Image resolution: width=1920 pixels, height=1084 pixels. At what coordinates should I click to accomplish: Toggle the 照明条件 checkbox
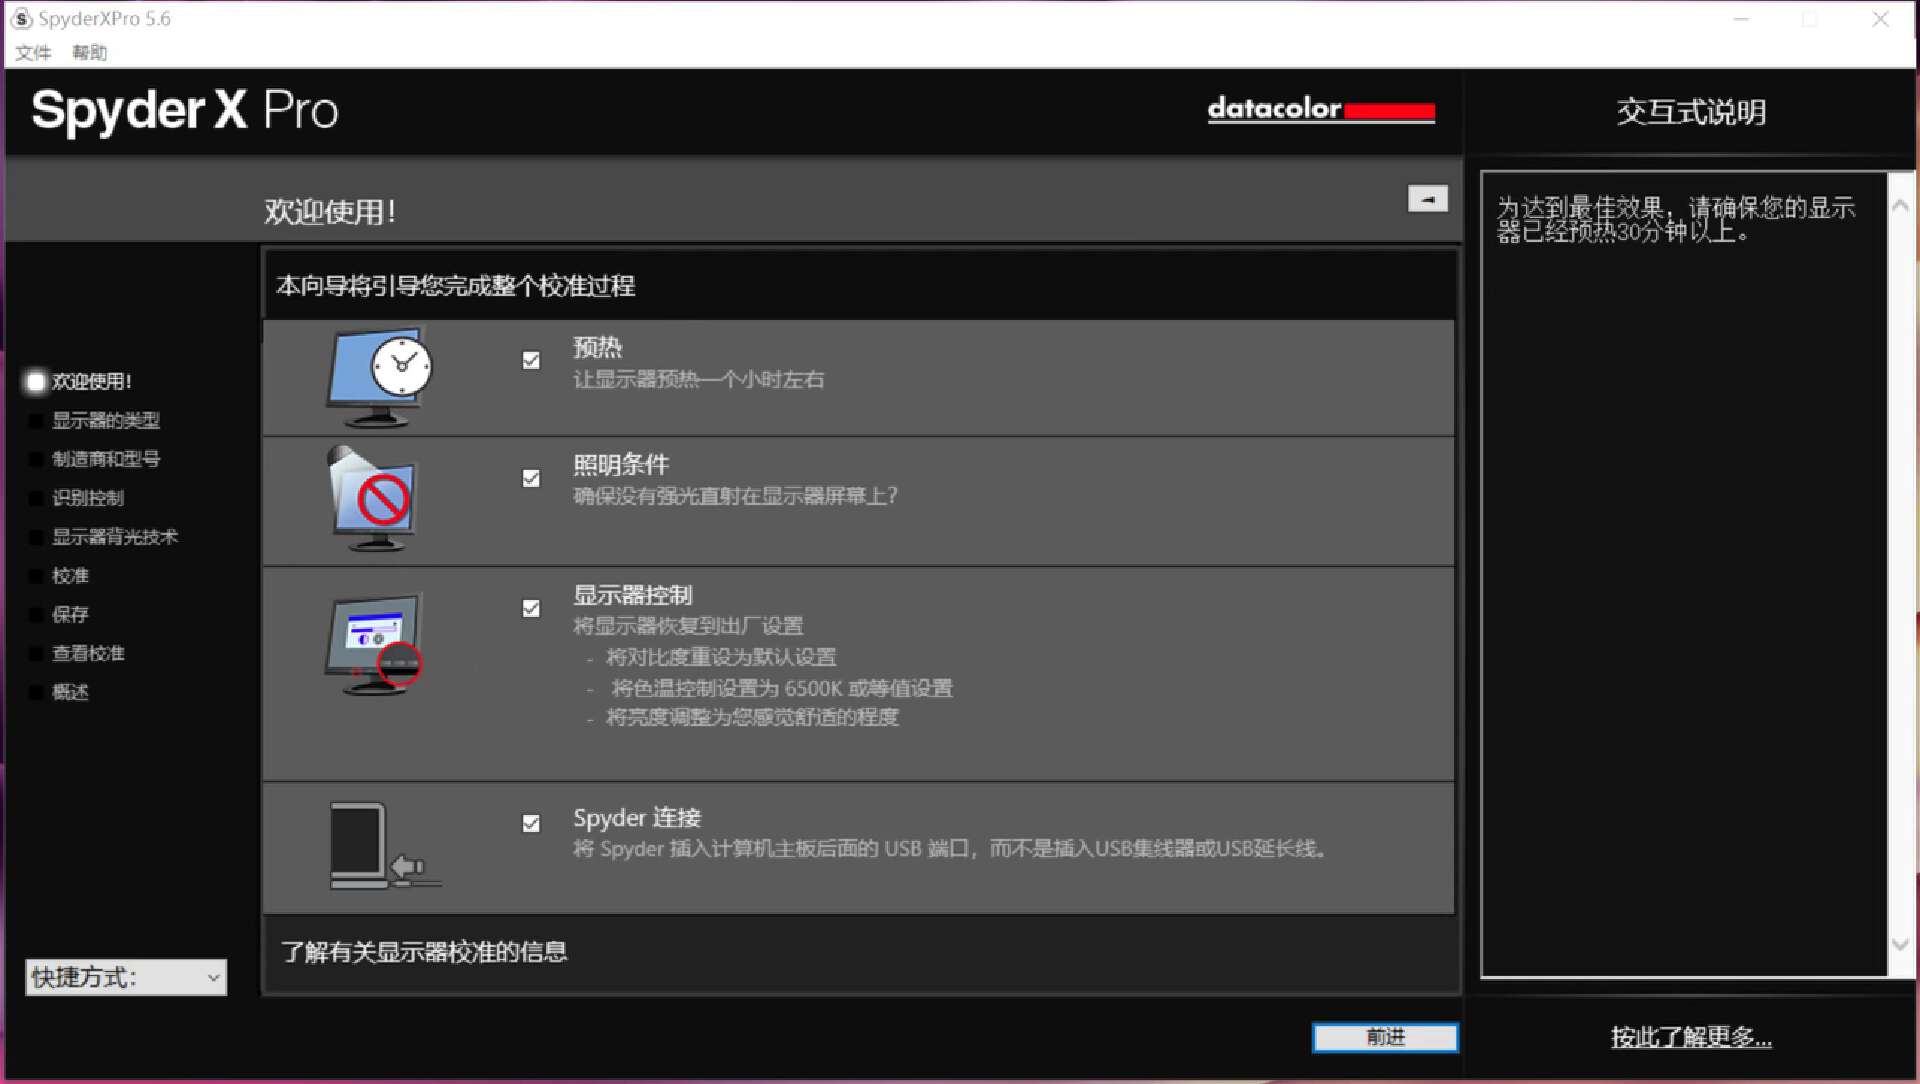click(x=531, y=478)
